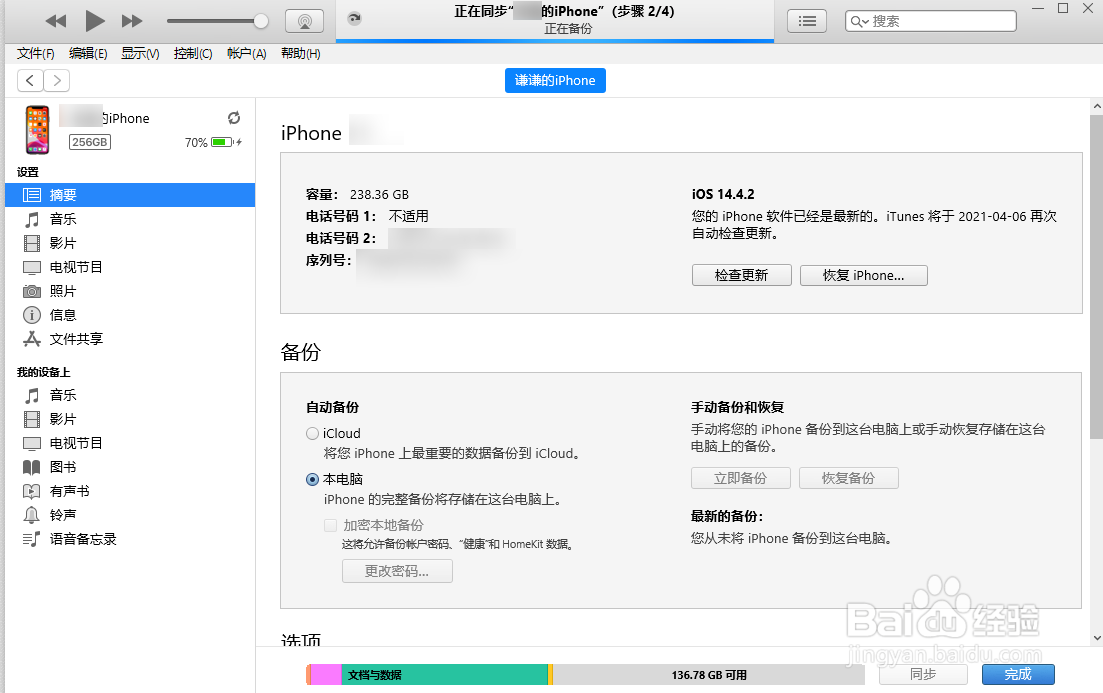Image resolution: width=1103 pixels, height=693 pixels.
Task: Click the blue 完成 button
Action: [1018, 674]
